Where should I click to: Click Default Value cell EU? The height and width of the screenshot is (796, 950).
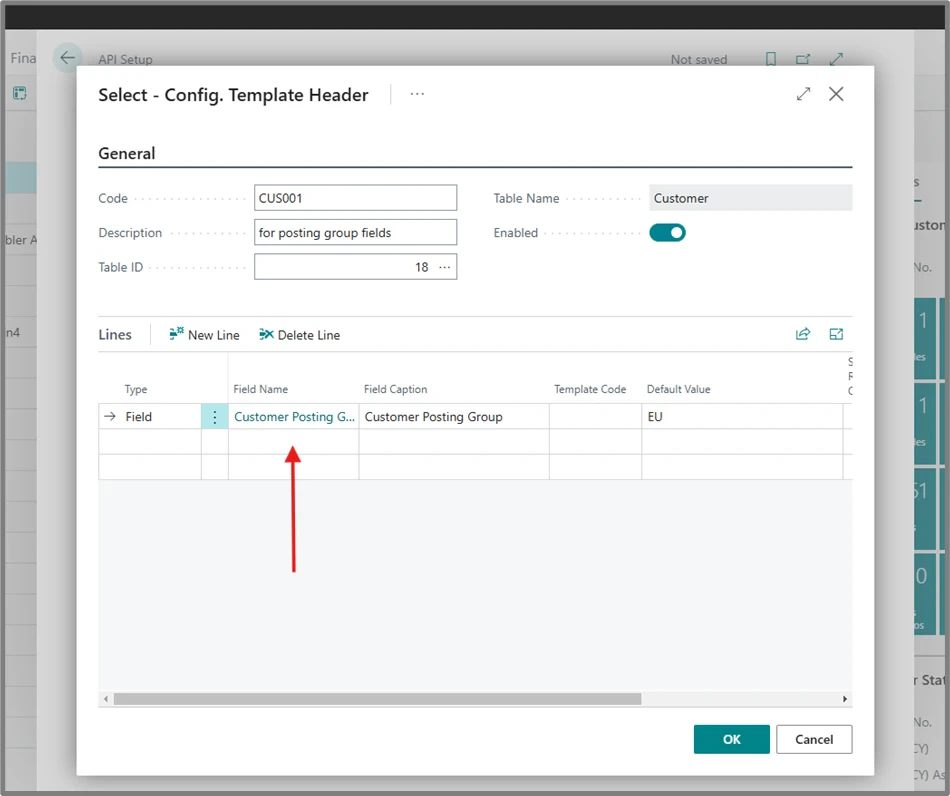pos(742,417)
